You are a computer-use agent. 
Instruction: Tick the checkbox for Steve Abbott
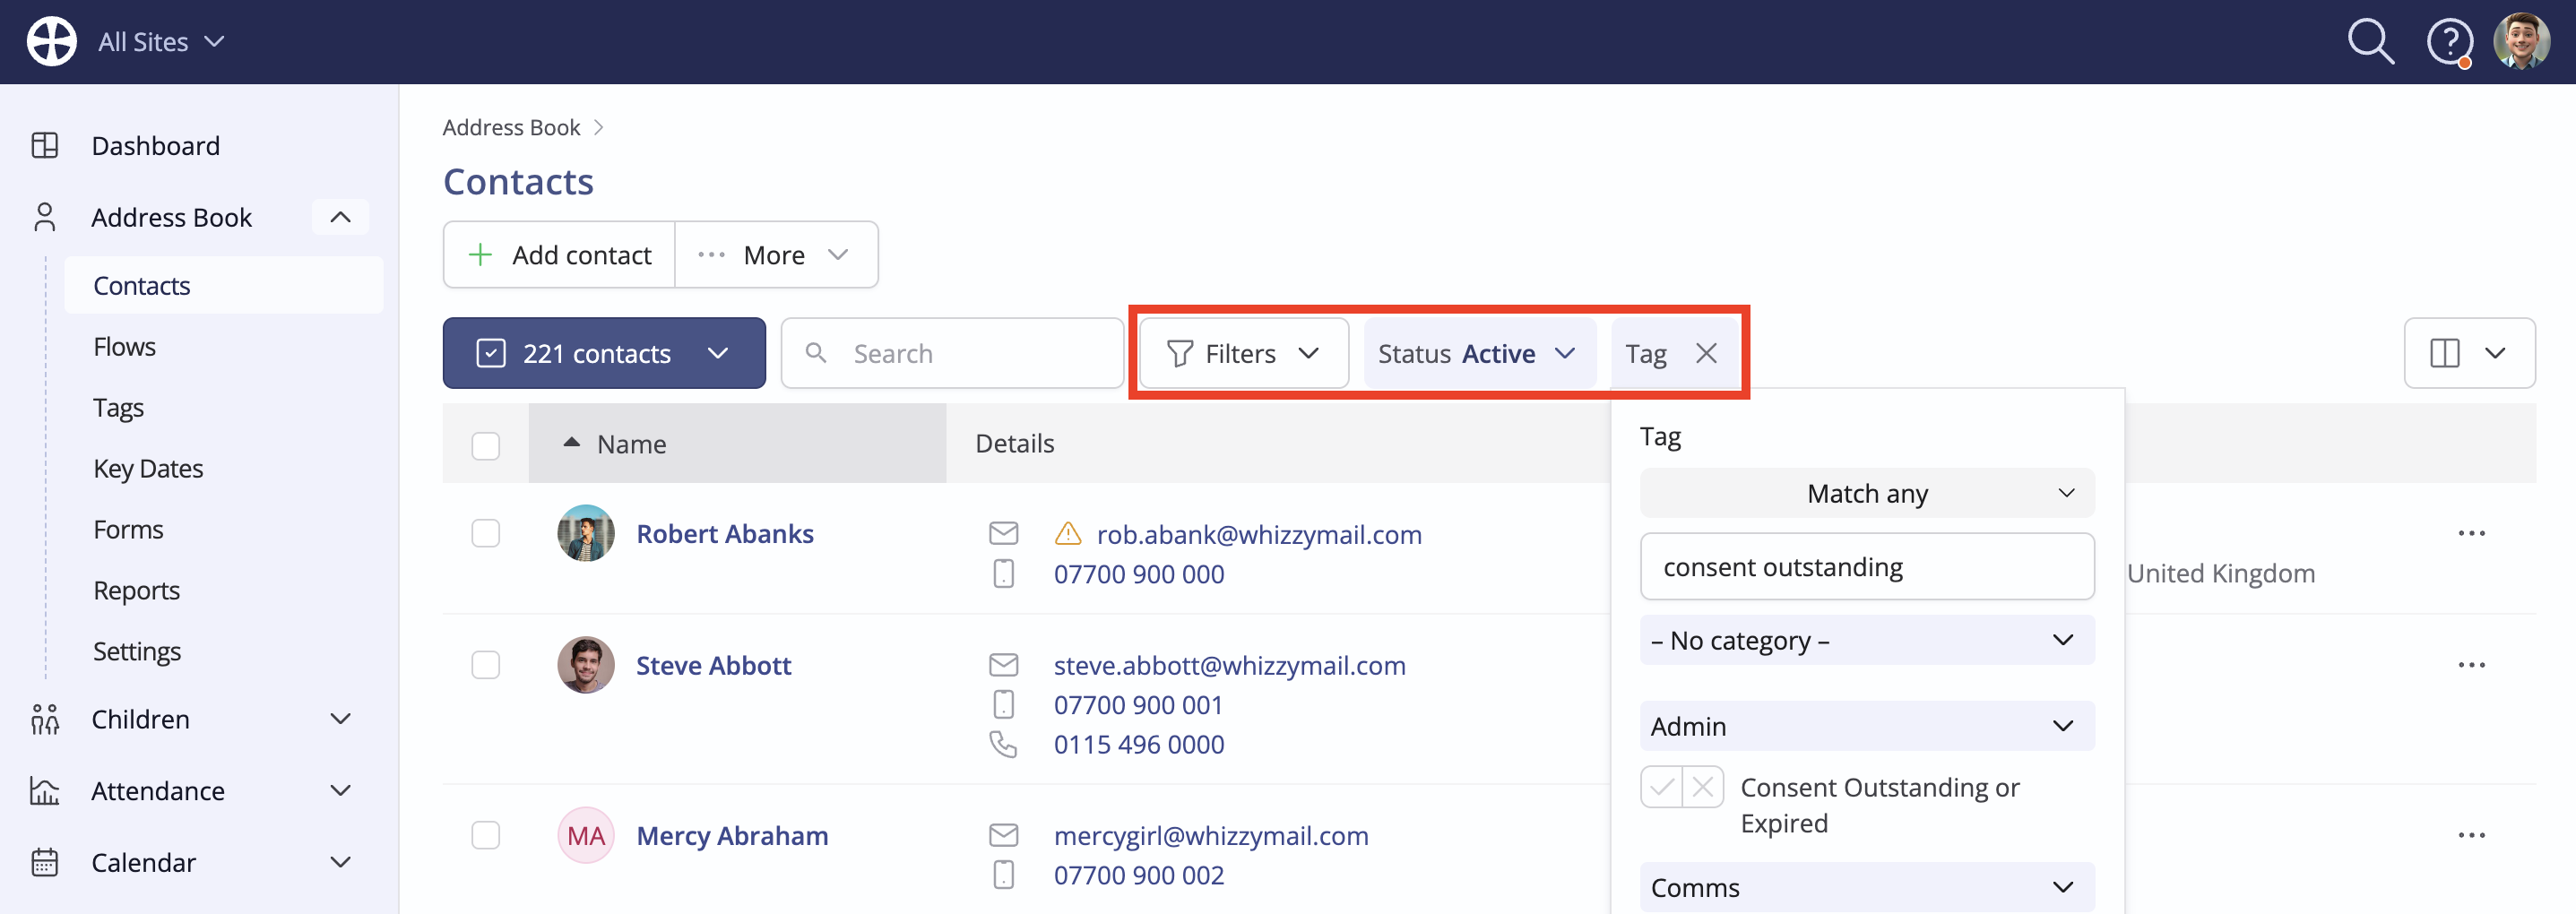486,665
